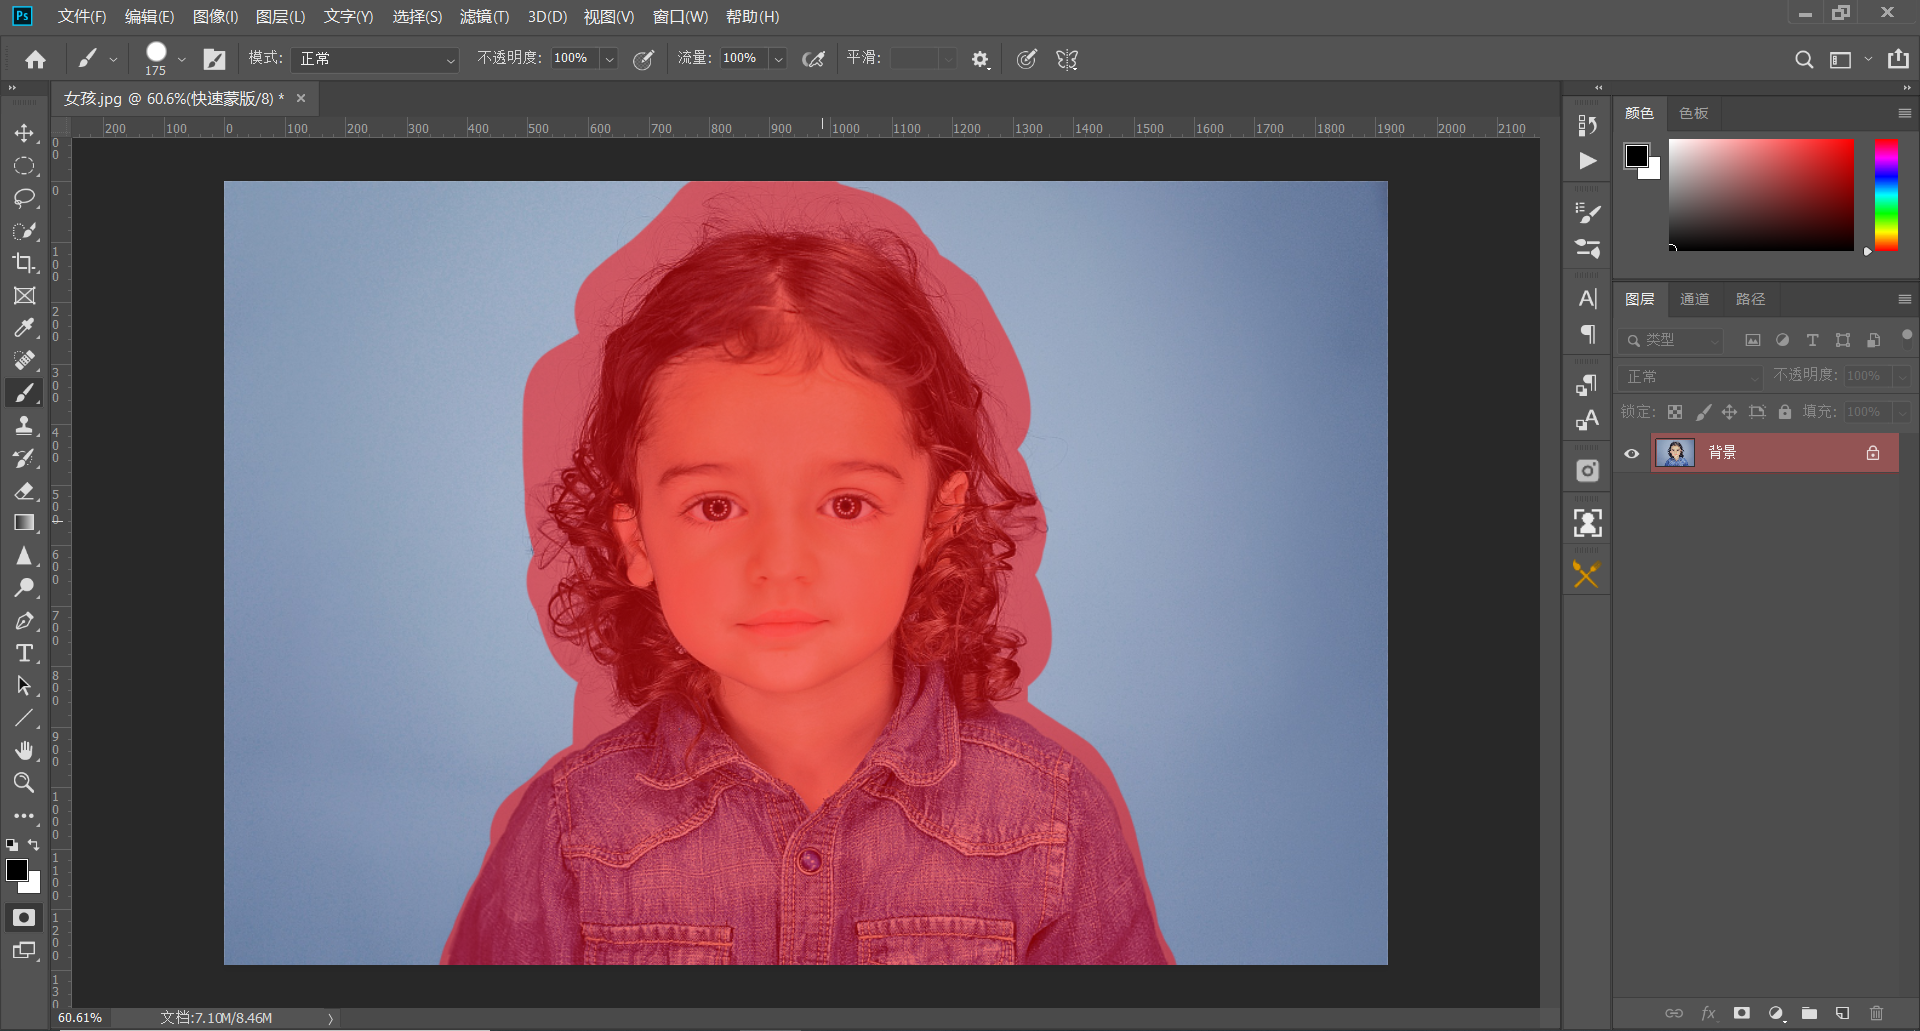Viewport: 1920px width, 1031px height.
Task: Open the brush 模式 blend mode dropdown
Action: coord(375,59)
